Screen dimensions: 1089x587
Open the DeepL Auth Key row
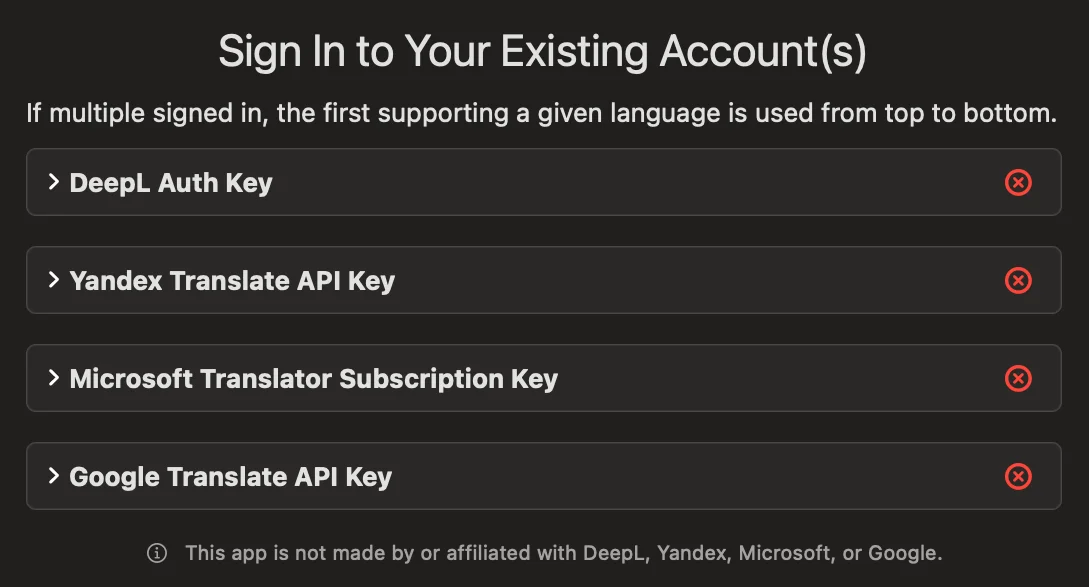(400, 182)
